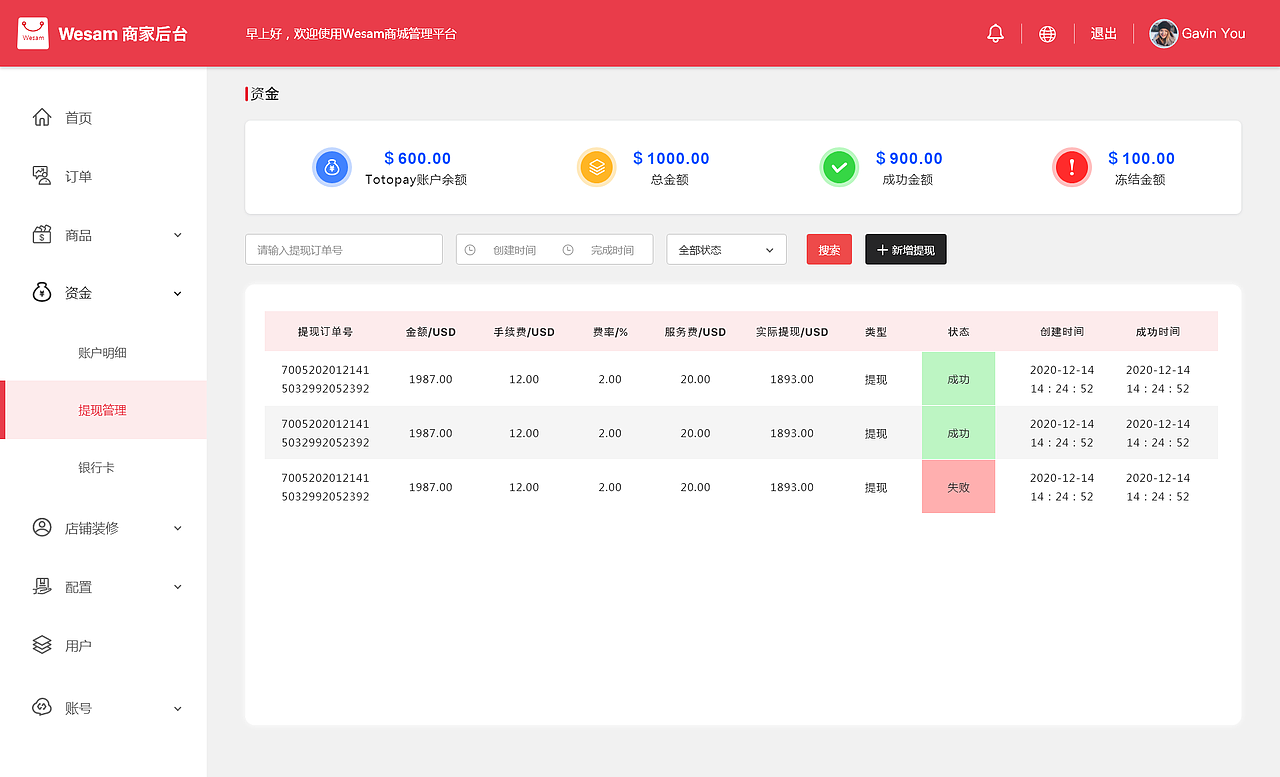Click the 新增提现 button
Screen dimensions: 1280x777
(x=906, y=250)
